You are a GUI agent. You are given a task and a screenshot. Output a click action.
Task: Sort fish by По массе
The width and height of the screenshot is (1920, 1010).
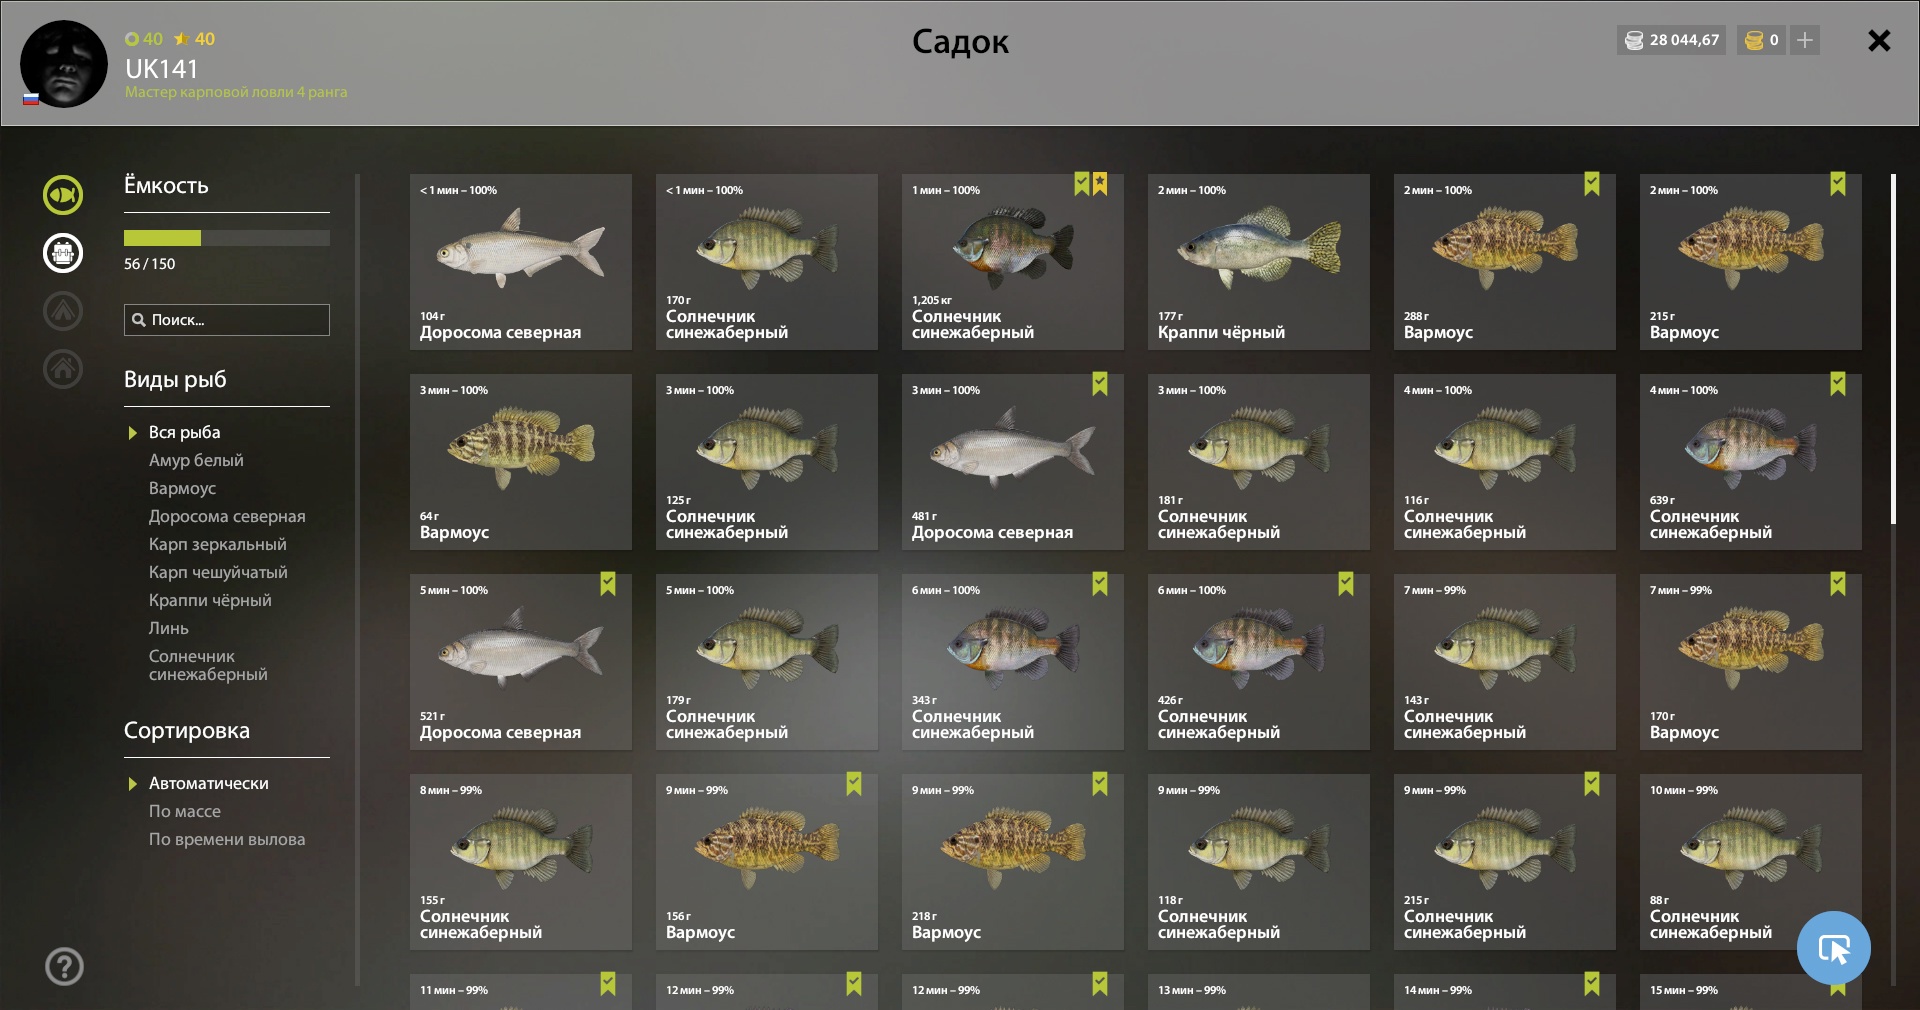tap(185, 811)
